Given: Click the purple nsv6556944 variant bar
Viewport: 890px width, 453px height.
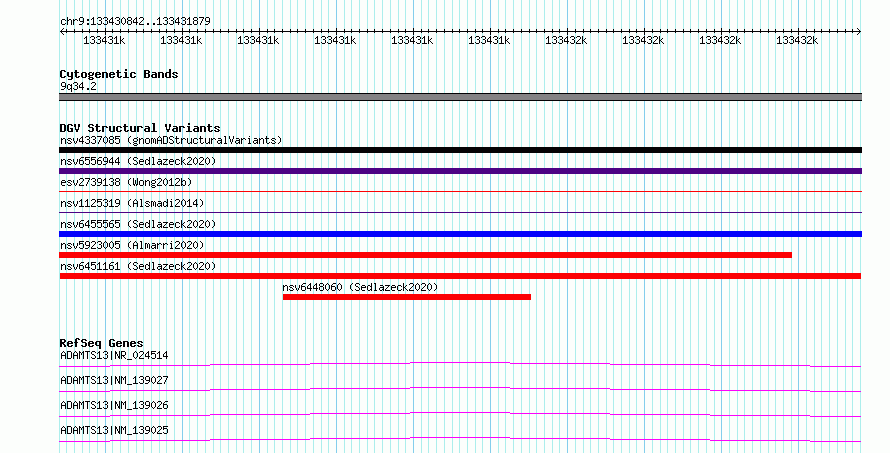Looking at the screenshot, I should [x=460, y=171].
